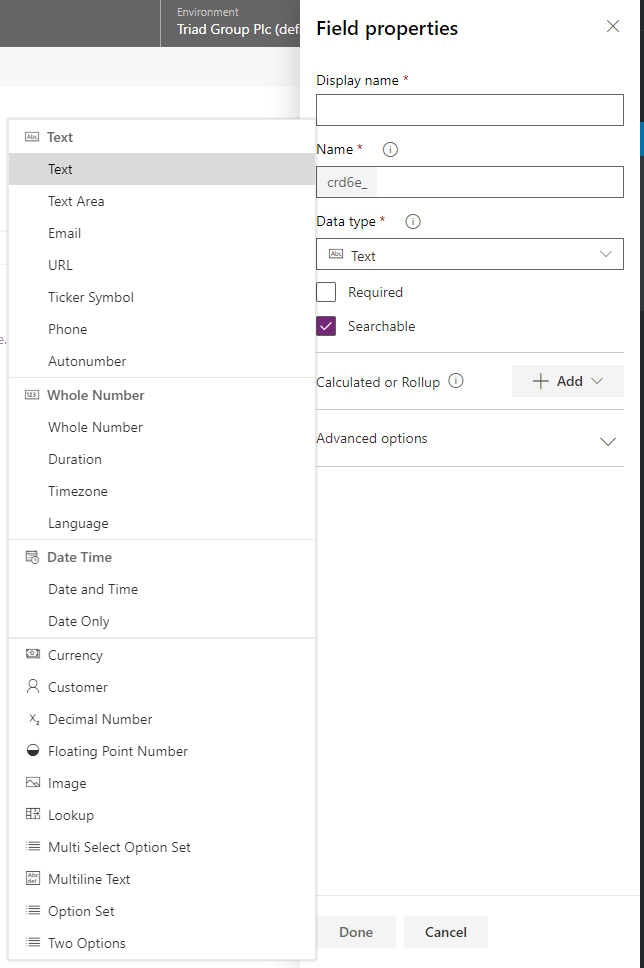Screen dimensions: 644x968
Task: Click the Customer person icon
Action: pos(33,686)
